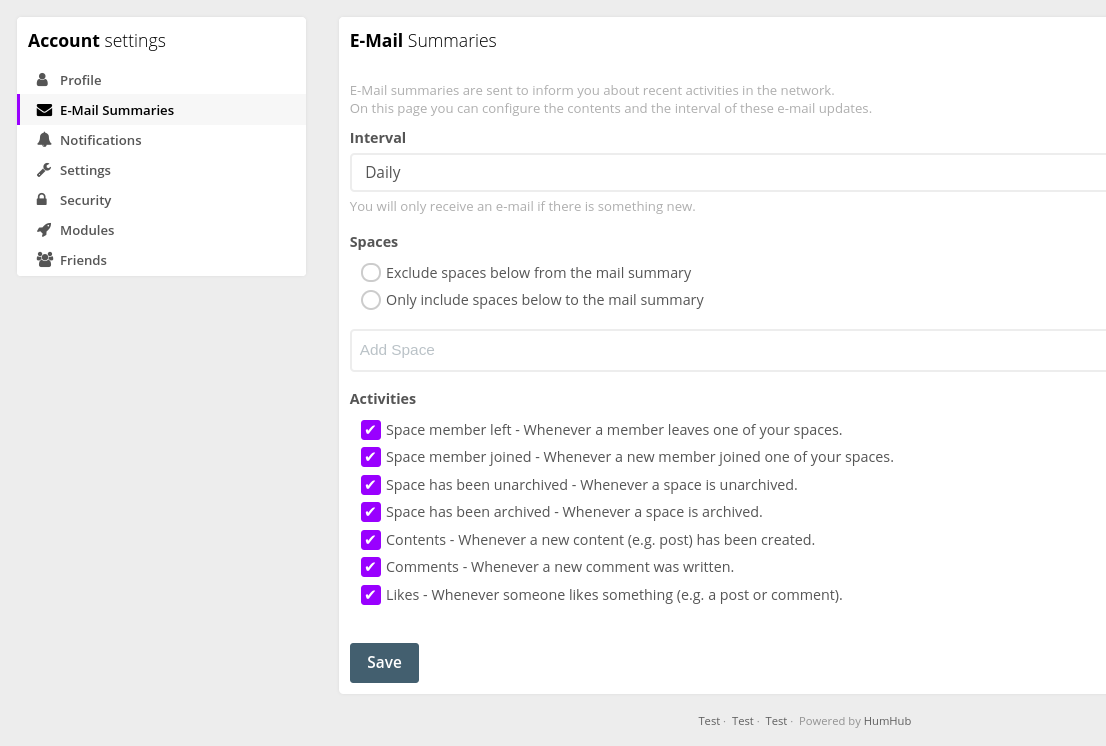Go to the Friends settings page
The image size is (1106, 746).
(83, 259)
